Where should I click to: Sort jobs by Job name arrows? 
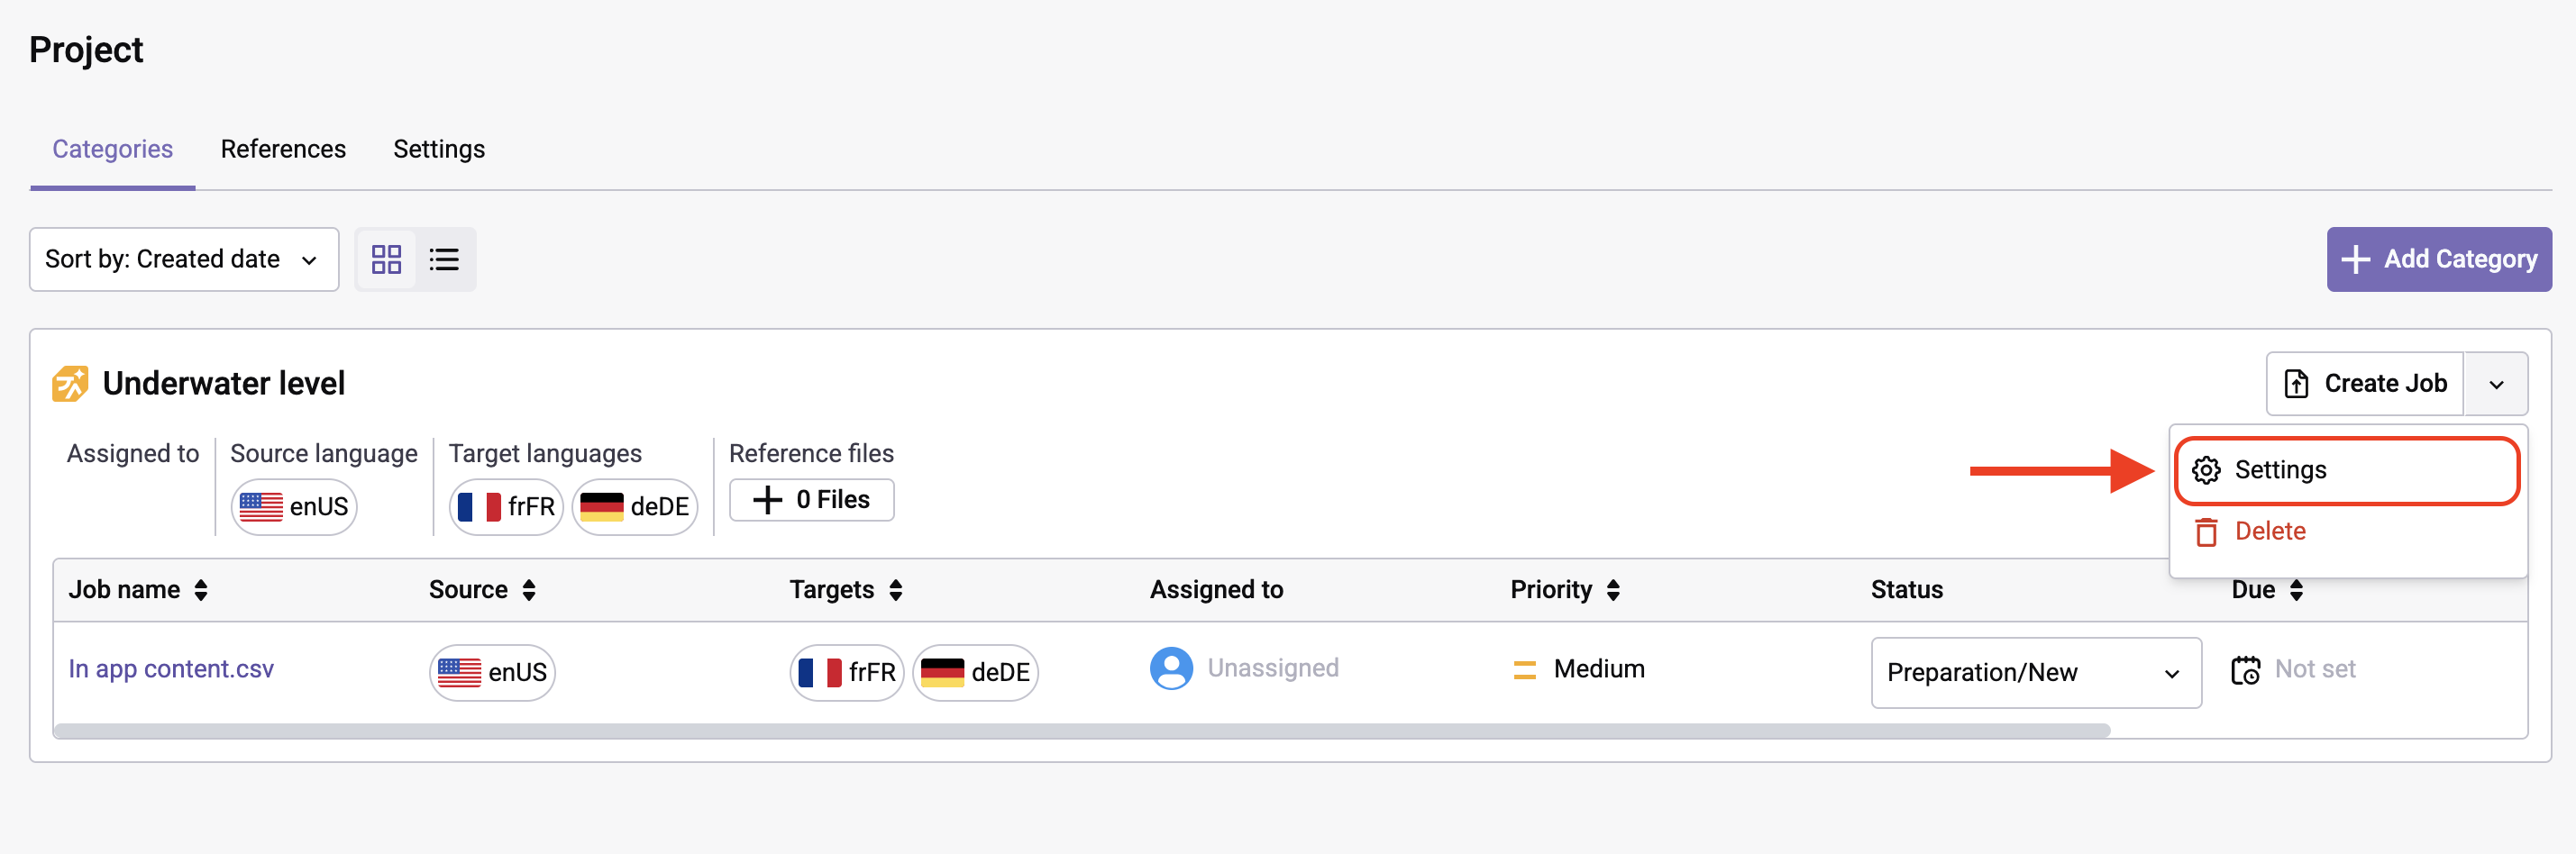point(201,590)
